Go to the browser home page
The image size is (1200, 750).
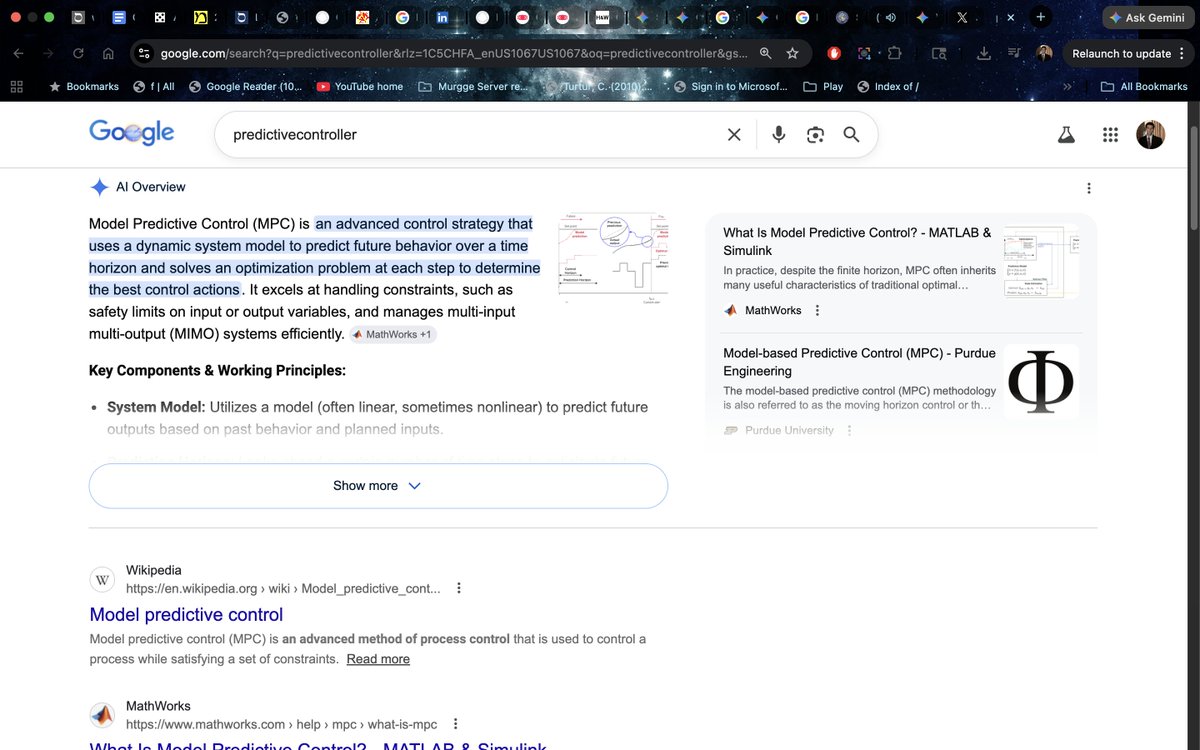click(x=108, y=53)
